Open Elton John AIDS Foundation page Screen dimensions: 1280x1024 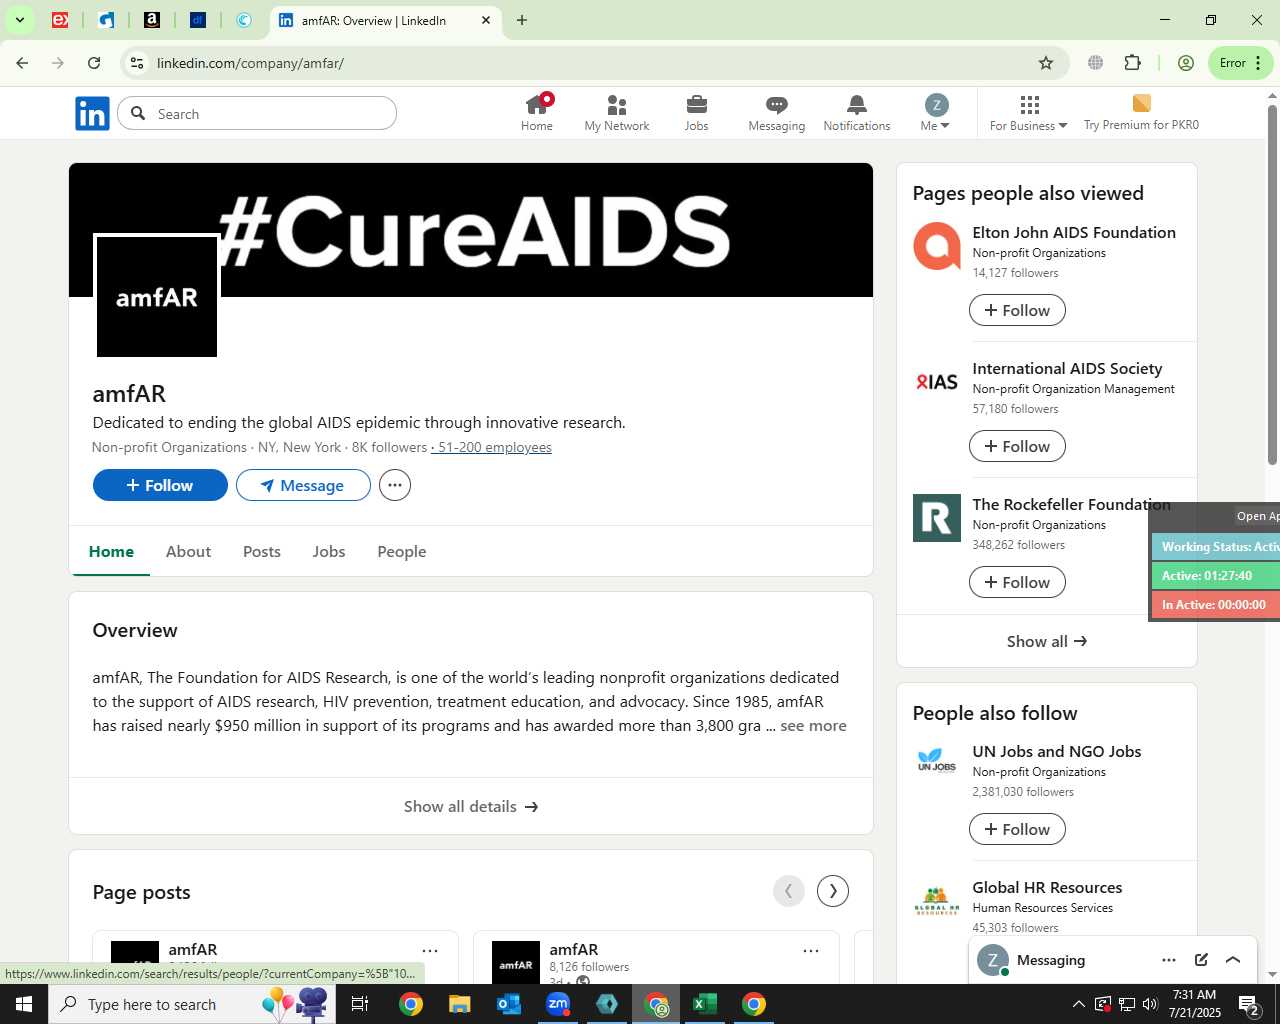(1074, 233)
